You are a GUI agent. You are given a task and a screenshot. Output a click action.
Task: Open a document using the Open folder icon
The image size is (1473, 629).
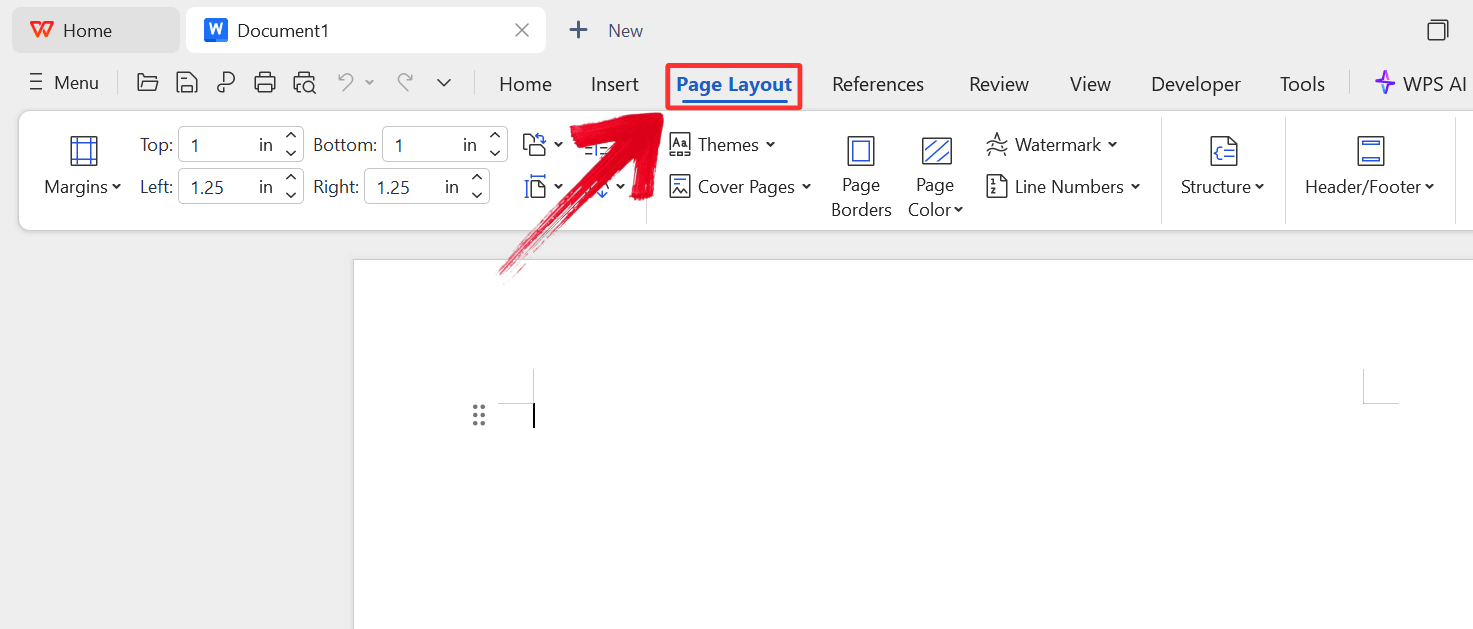[147, 82]
